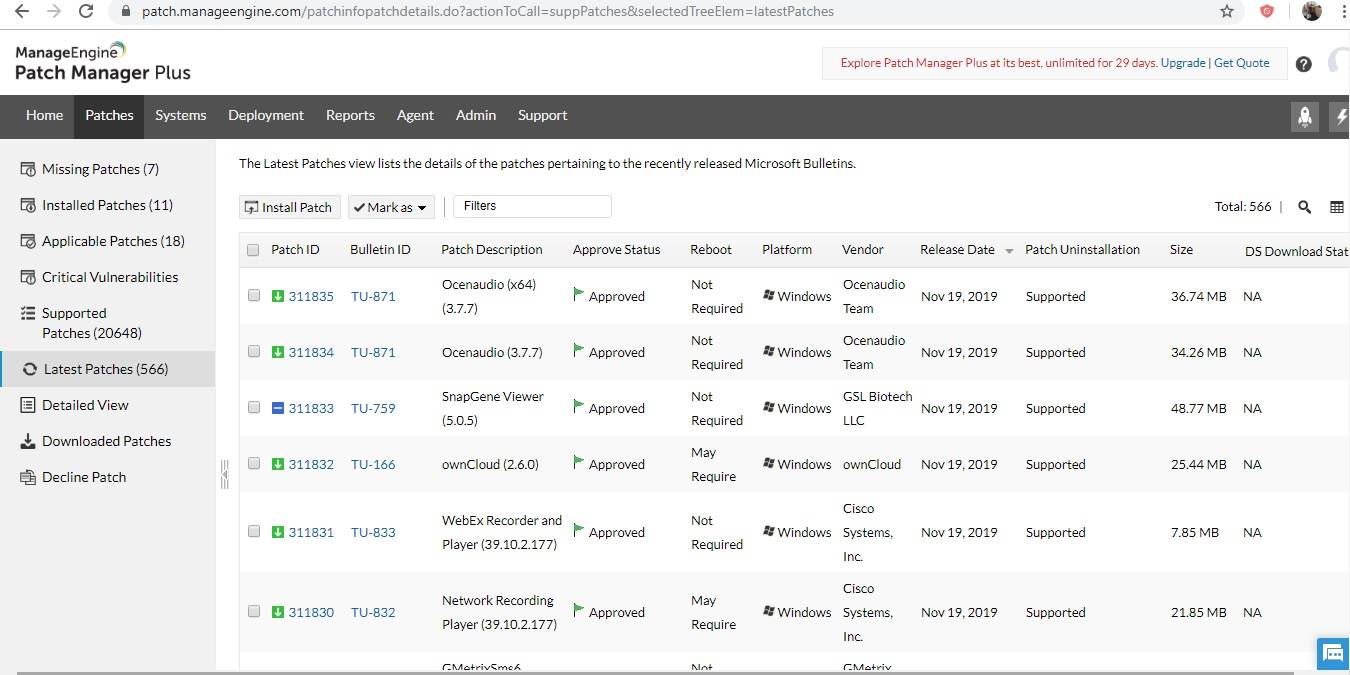Open the Mark as dropdown
The height and width of the screenshot is (675, 1350).
click(390, 207)
